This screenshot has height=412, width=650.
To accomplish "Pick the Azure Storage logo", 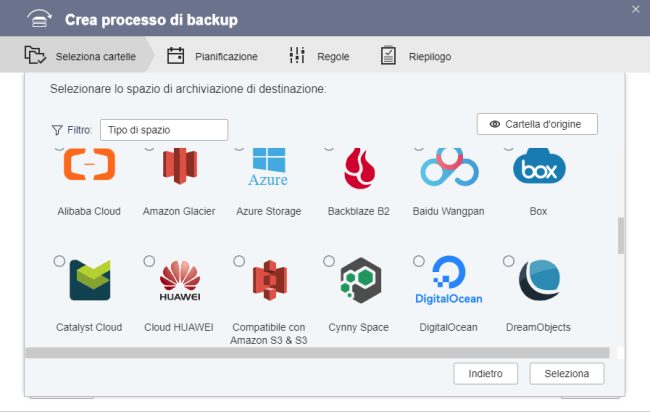I will tap(269, 167).
